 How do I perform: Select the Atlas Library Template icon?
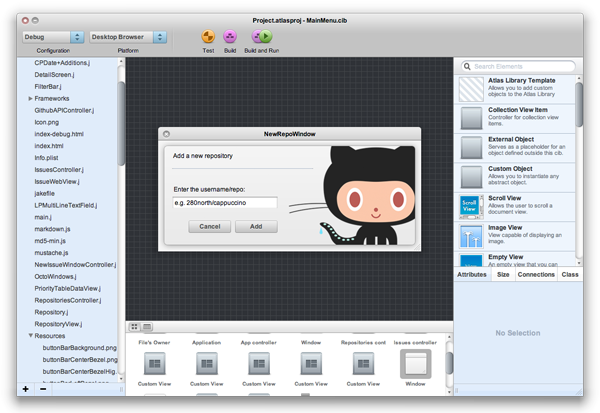click(471, 89)
